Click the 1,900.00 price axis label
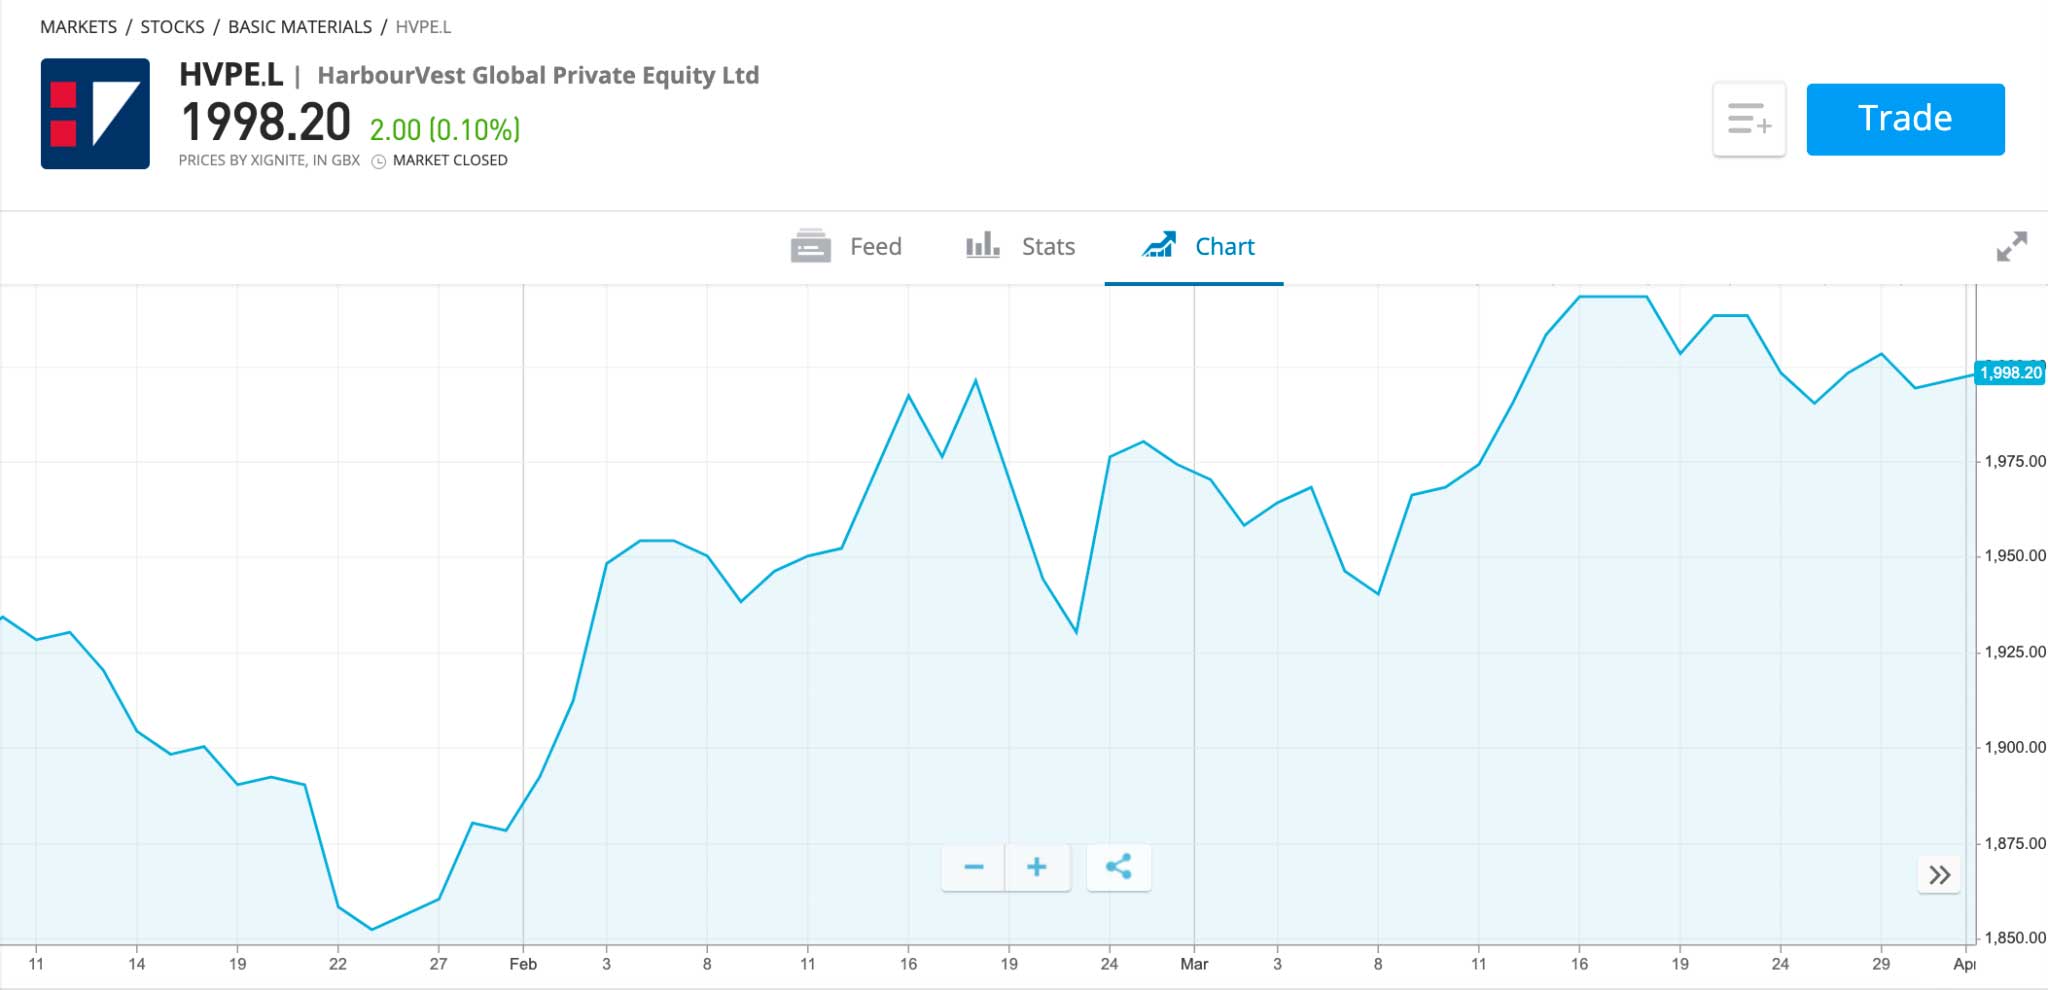 2015,747
